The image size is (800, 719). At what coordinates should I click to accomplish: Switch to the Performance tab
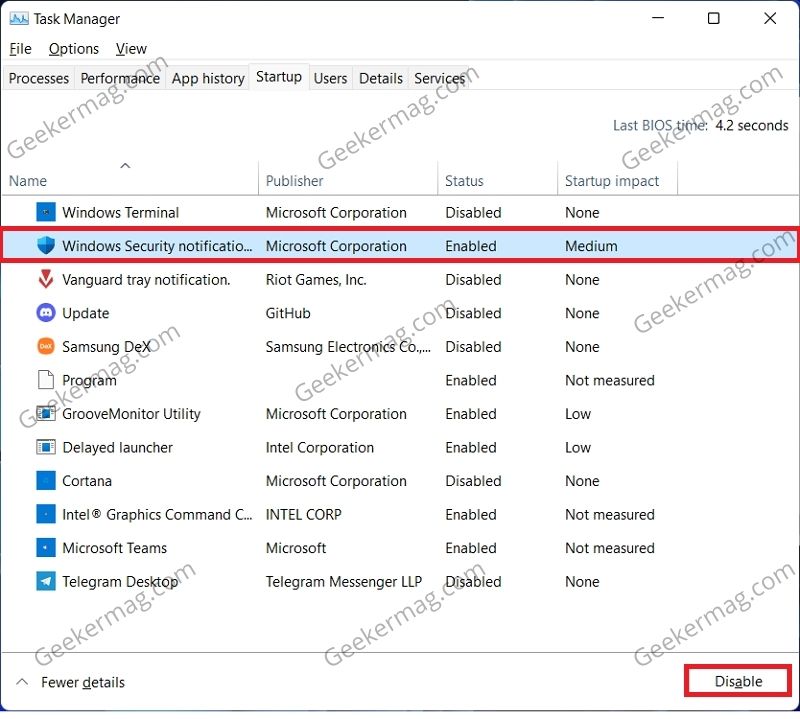(120, 78)
